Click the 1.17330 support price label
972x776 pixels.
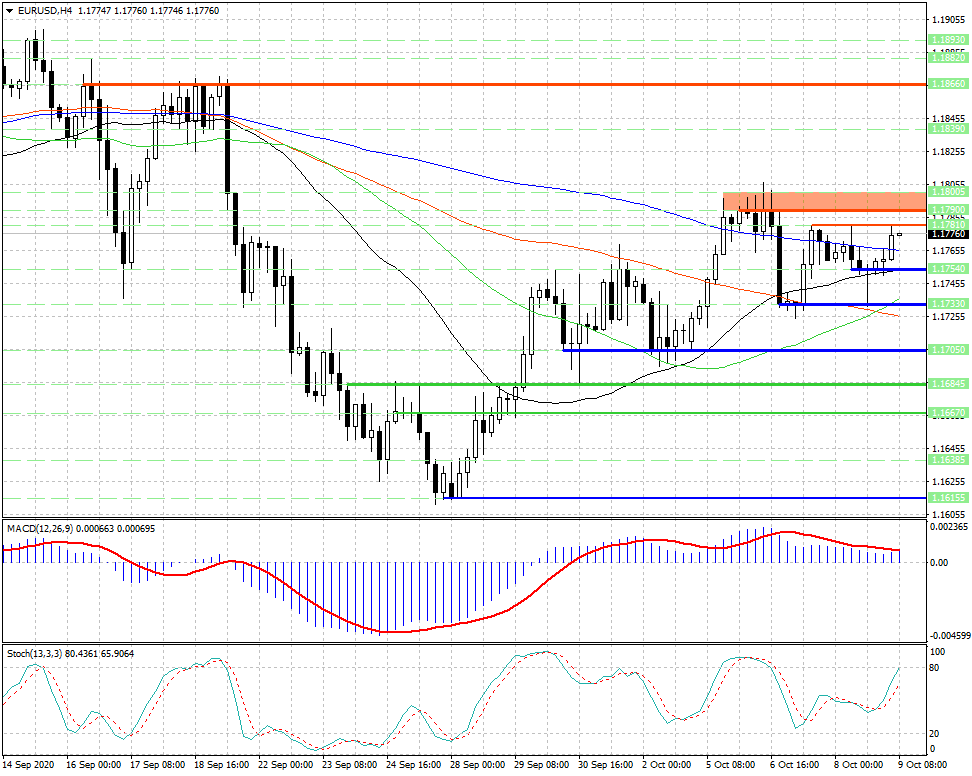click(x=948, y=304)
